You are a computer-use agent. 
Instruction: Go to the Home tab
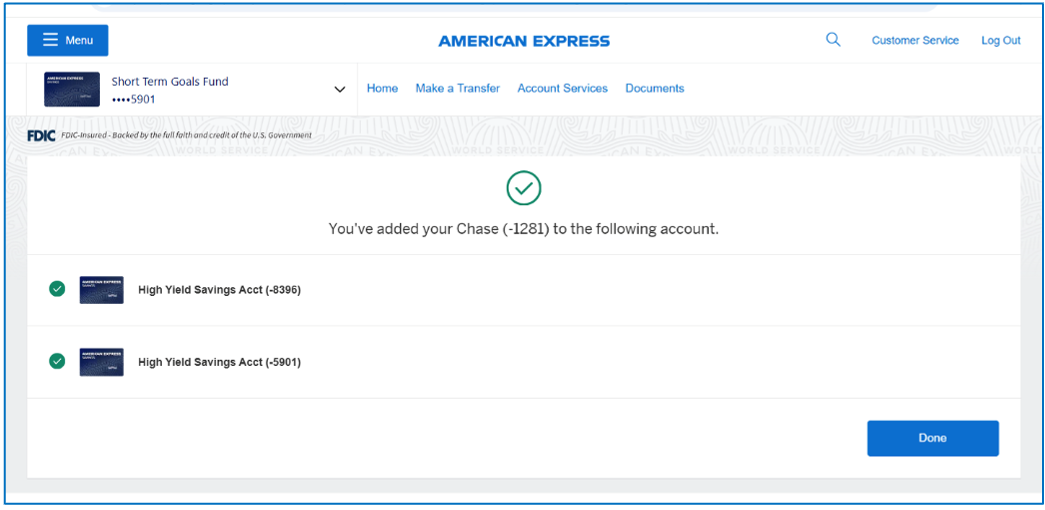[x=382, y=88]
